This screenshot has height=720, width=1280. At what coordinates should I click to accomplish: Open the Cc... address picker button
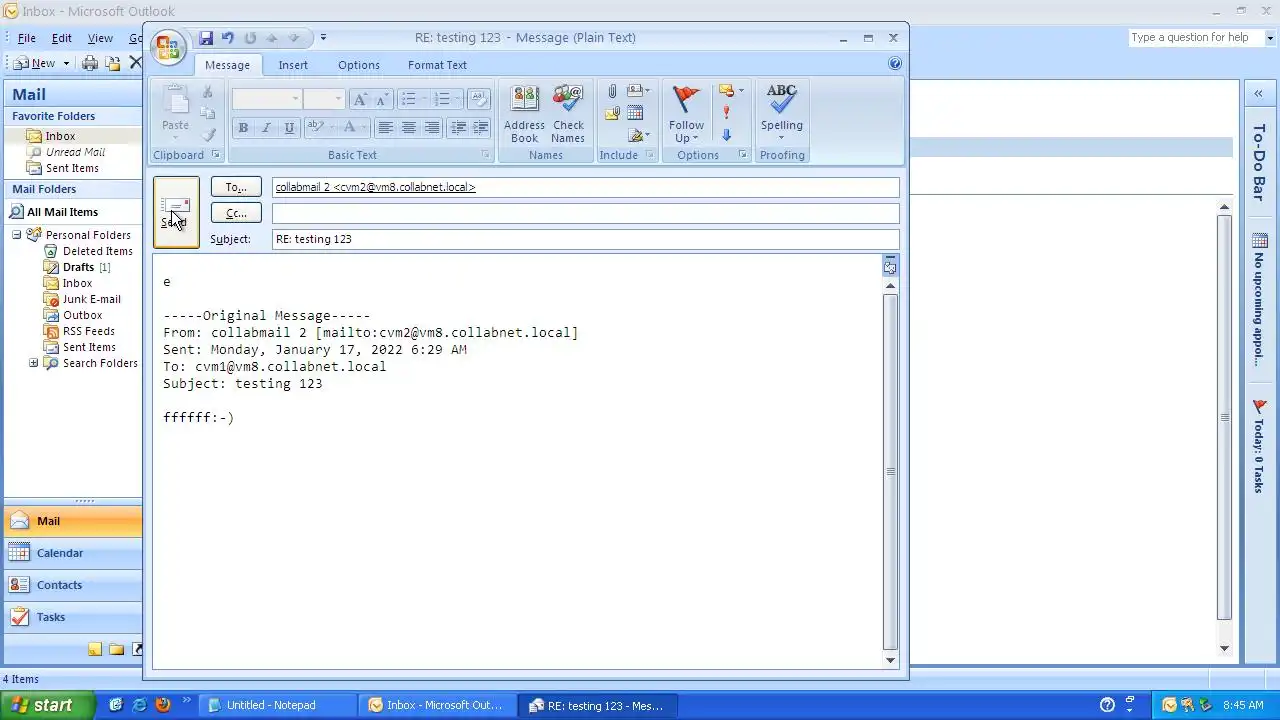tap(236, 213)
